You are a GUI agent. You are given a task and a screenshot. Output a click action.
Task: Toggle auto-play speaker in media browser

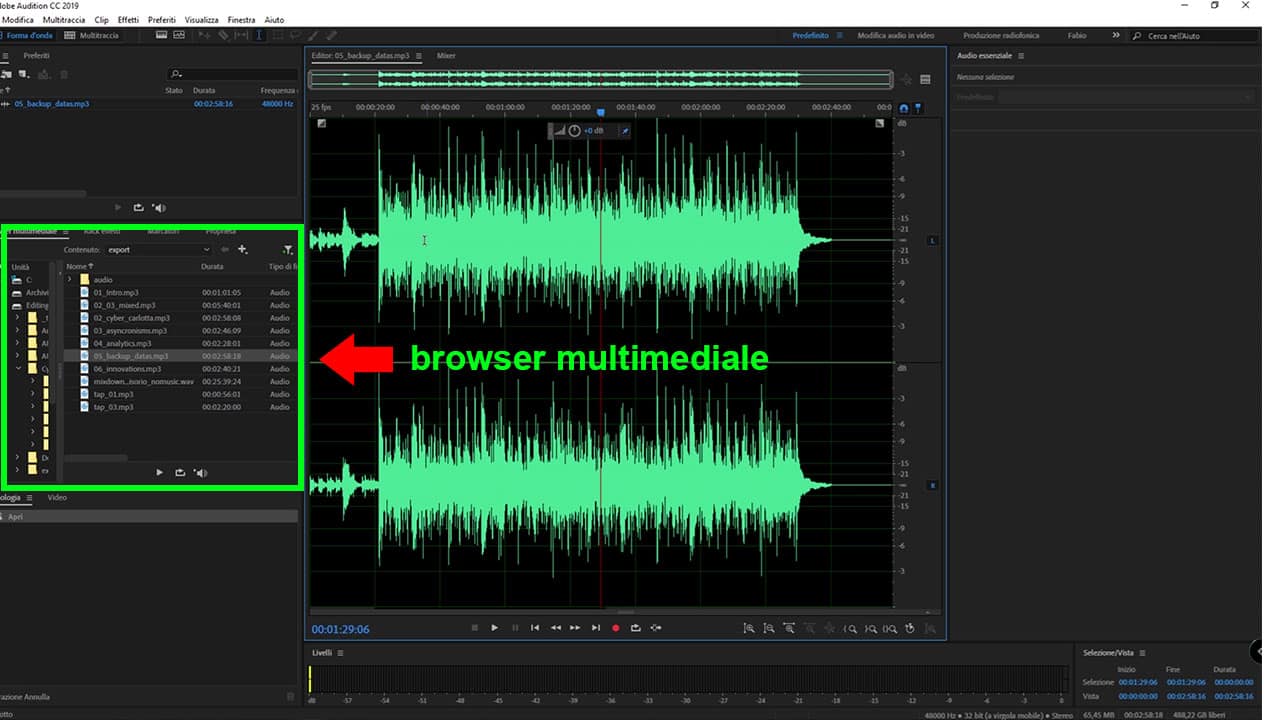click(x=201, y=473)
